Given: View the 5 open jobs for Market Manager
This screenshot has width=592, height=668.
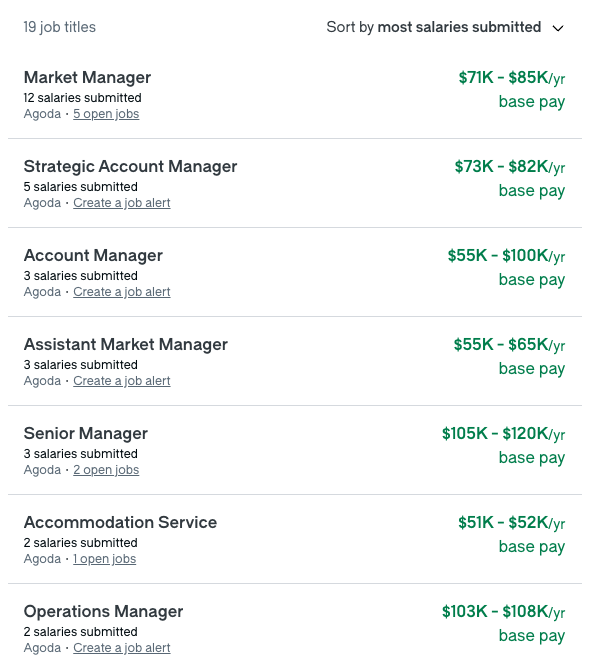Looking at the screenshot, I should [x=106, y=114].
